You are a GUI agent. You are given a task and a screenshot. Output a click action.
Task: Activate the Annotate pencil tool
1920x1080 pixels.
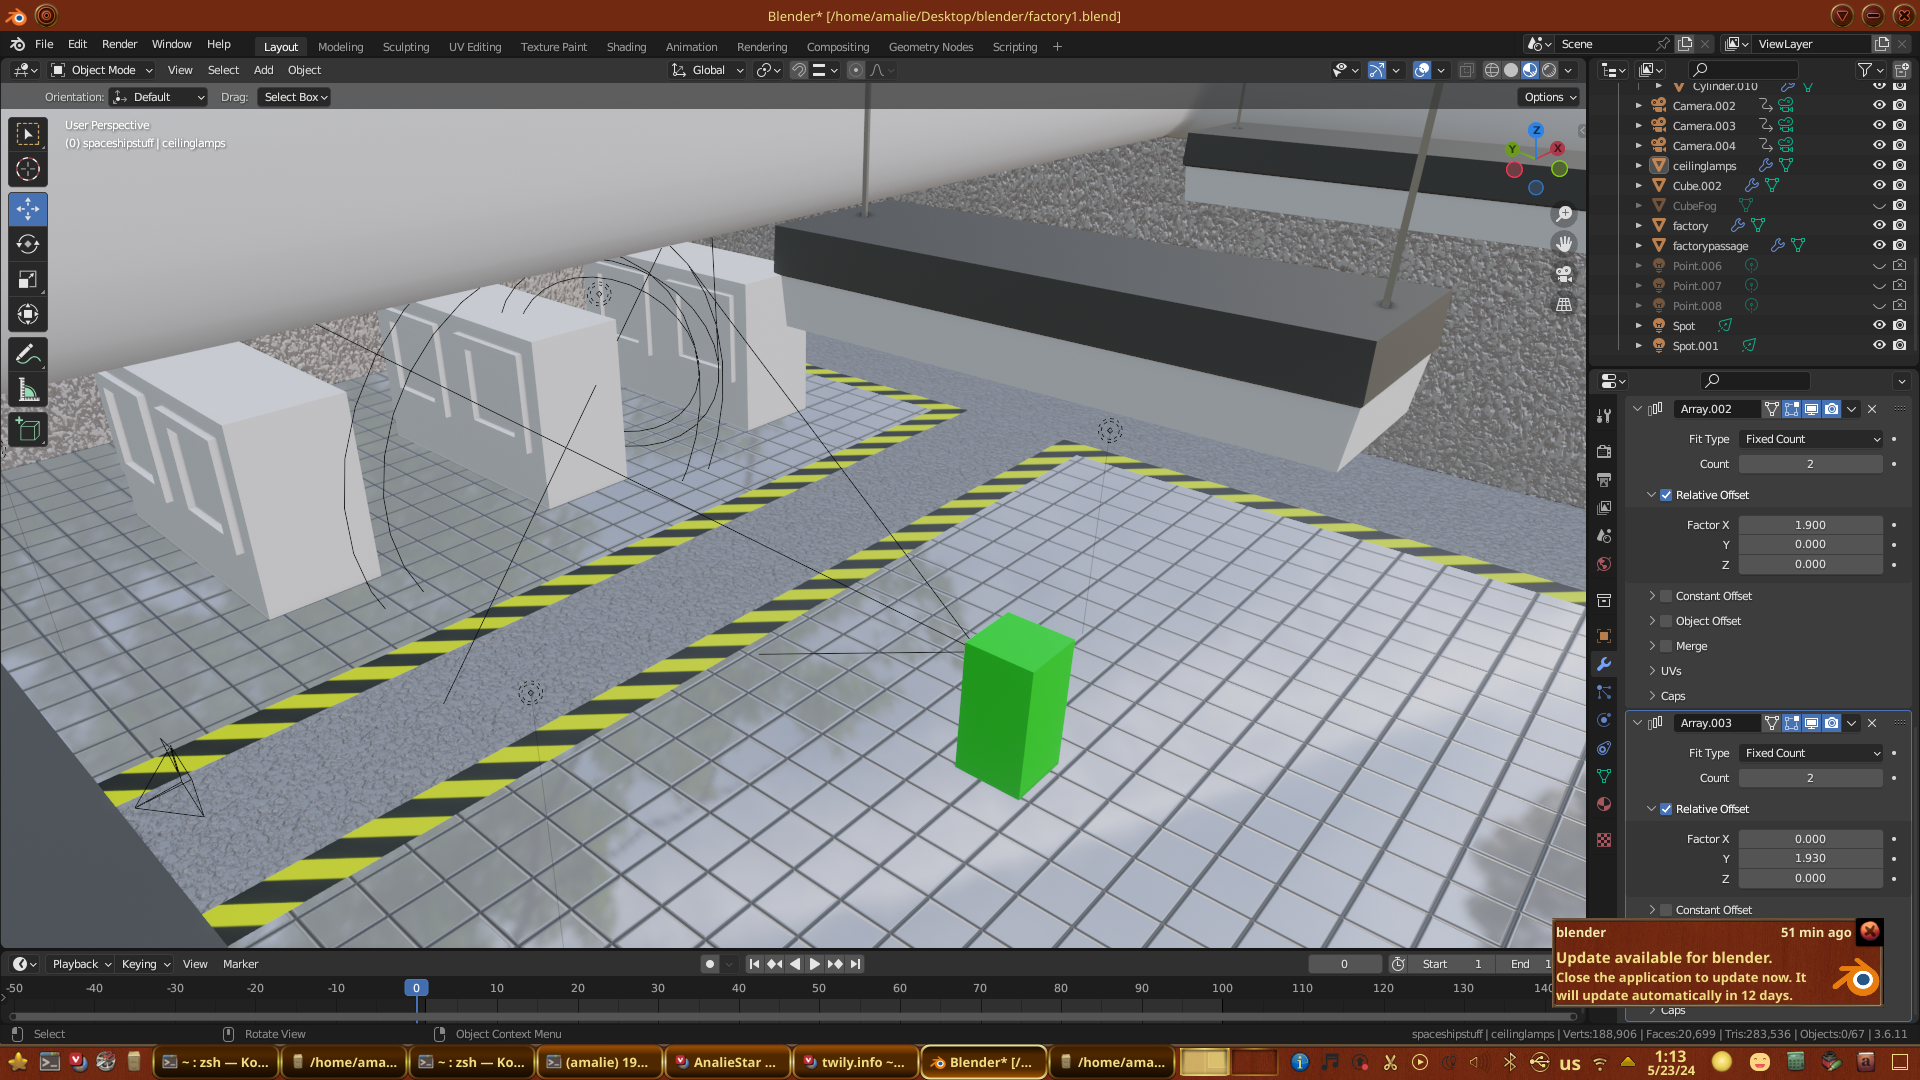(x=28, y=355)
